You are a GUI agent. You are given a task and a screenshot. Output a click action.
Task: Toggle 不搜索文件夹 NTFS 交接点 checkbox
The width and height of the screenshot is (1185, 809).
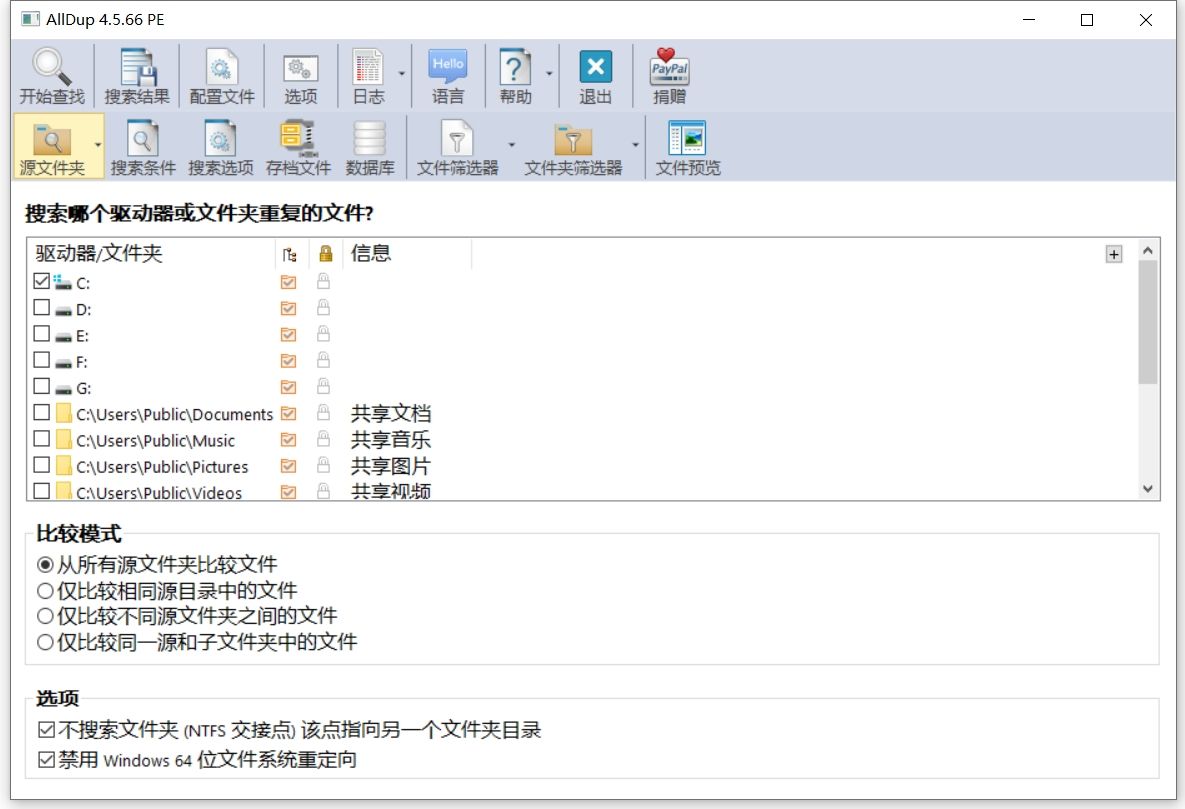point(46,730)
